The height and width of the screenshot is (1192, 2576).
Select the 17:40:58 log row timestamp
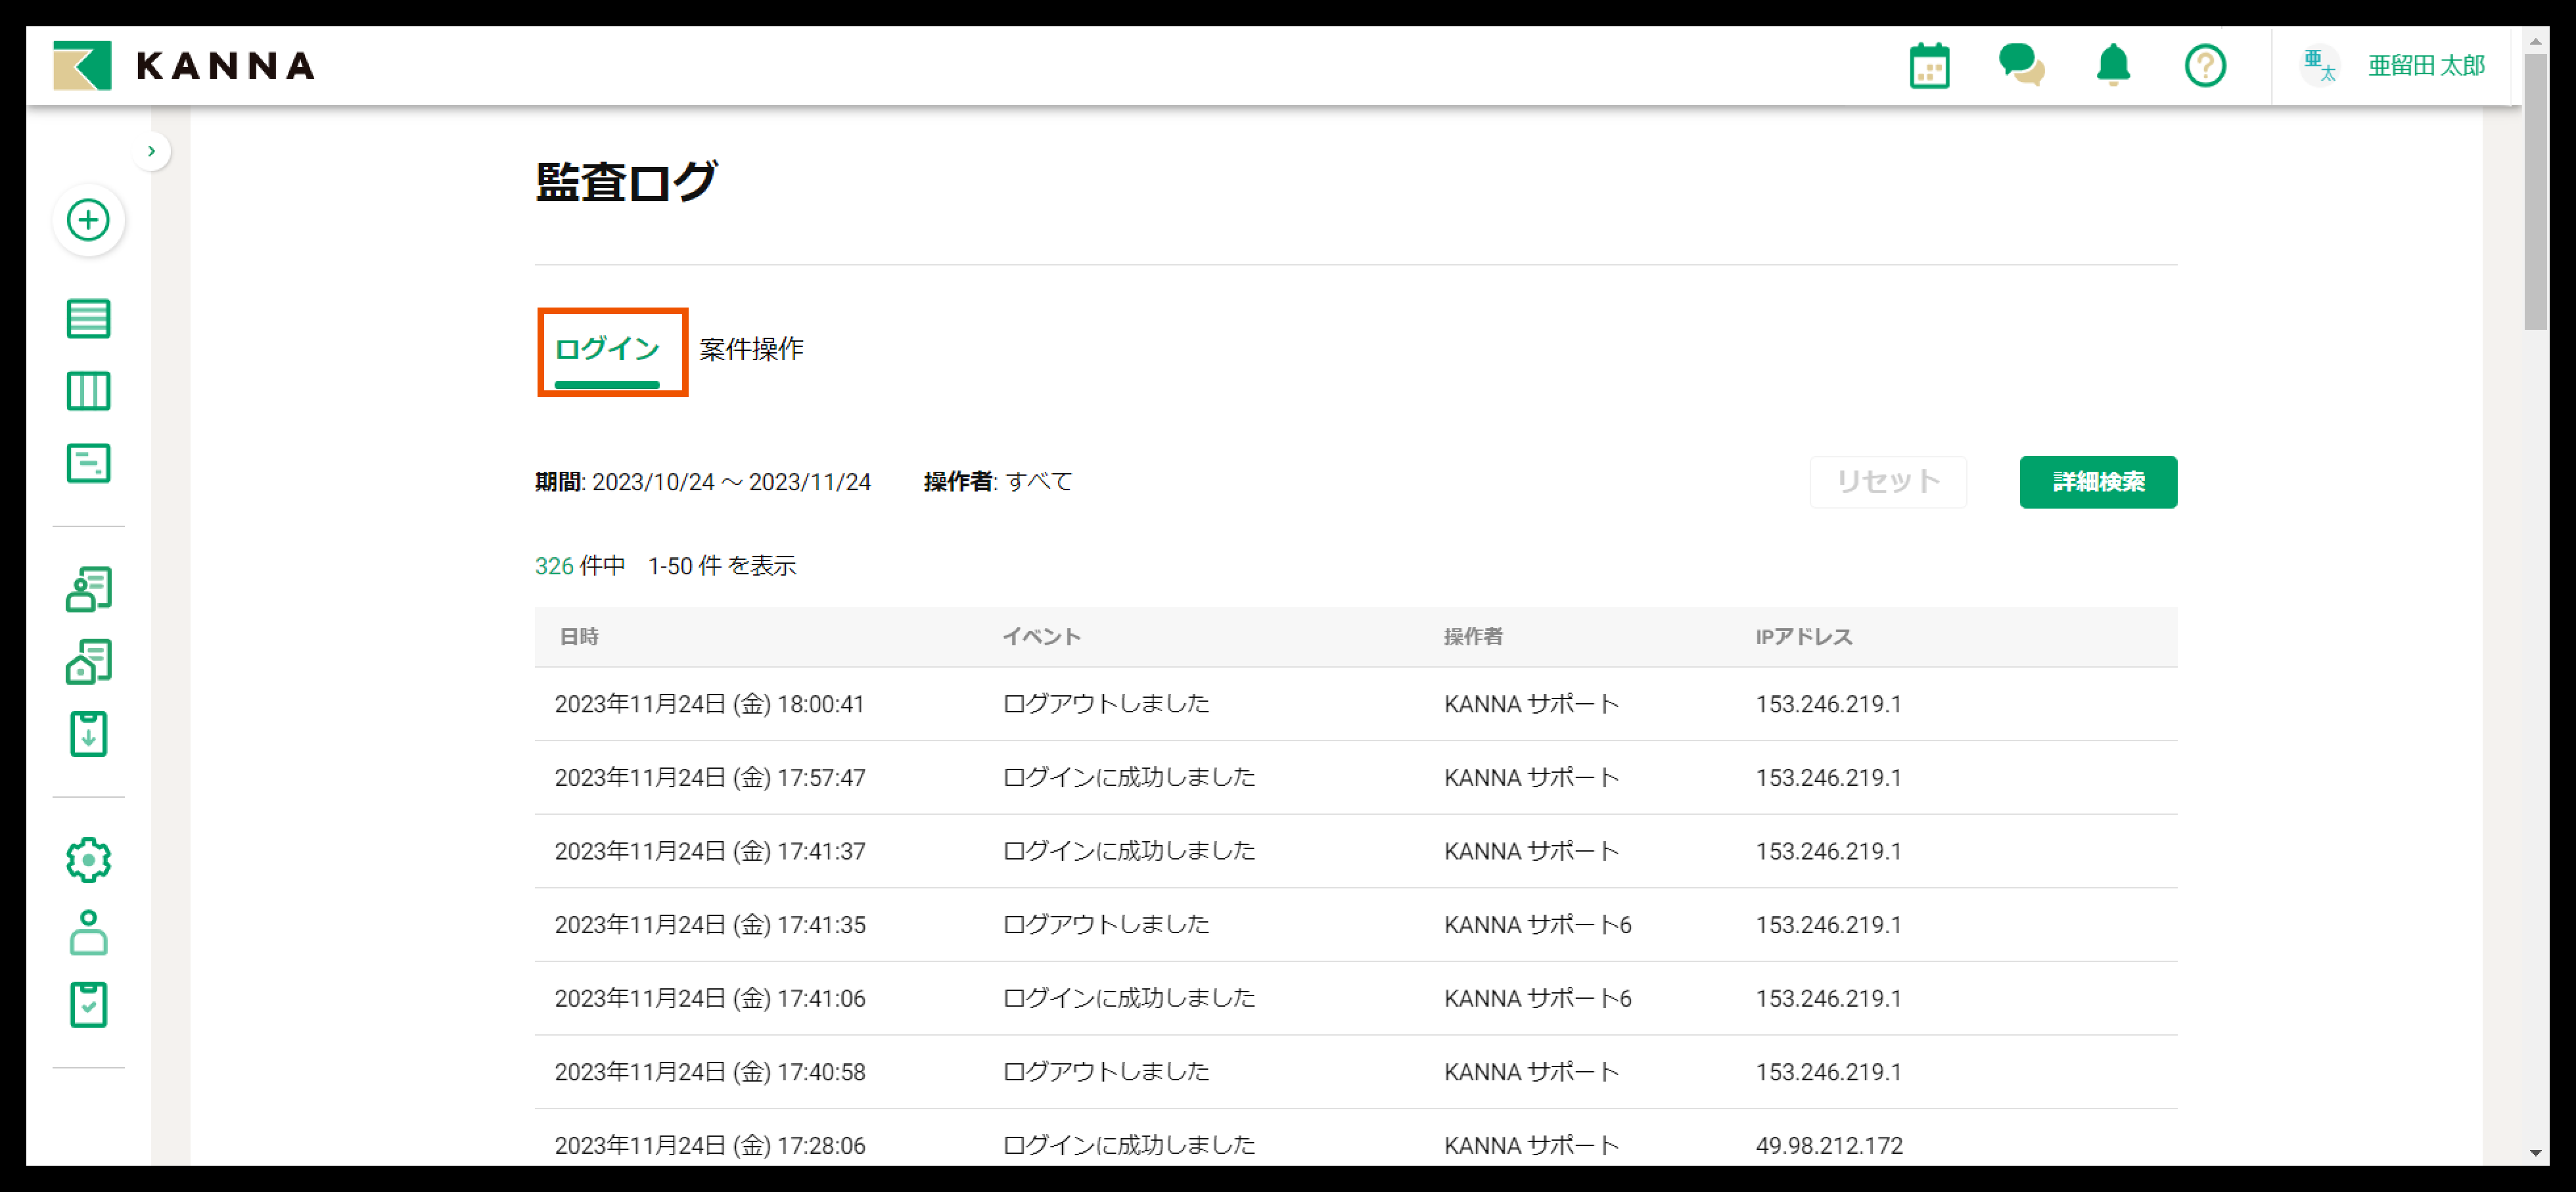[710, 1072]
